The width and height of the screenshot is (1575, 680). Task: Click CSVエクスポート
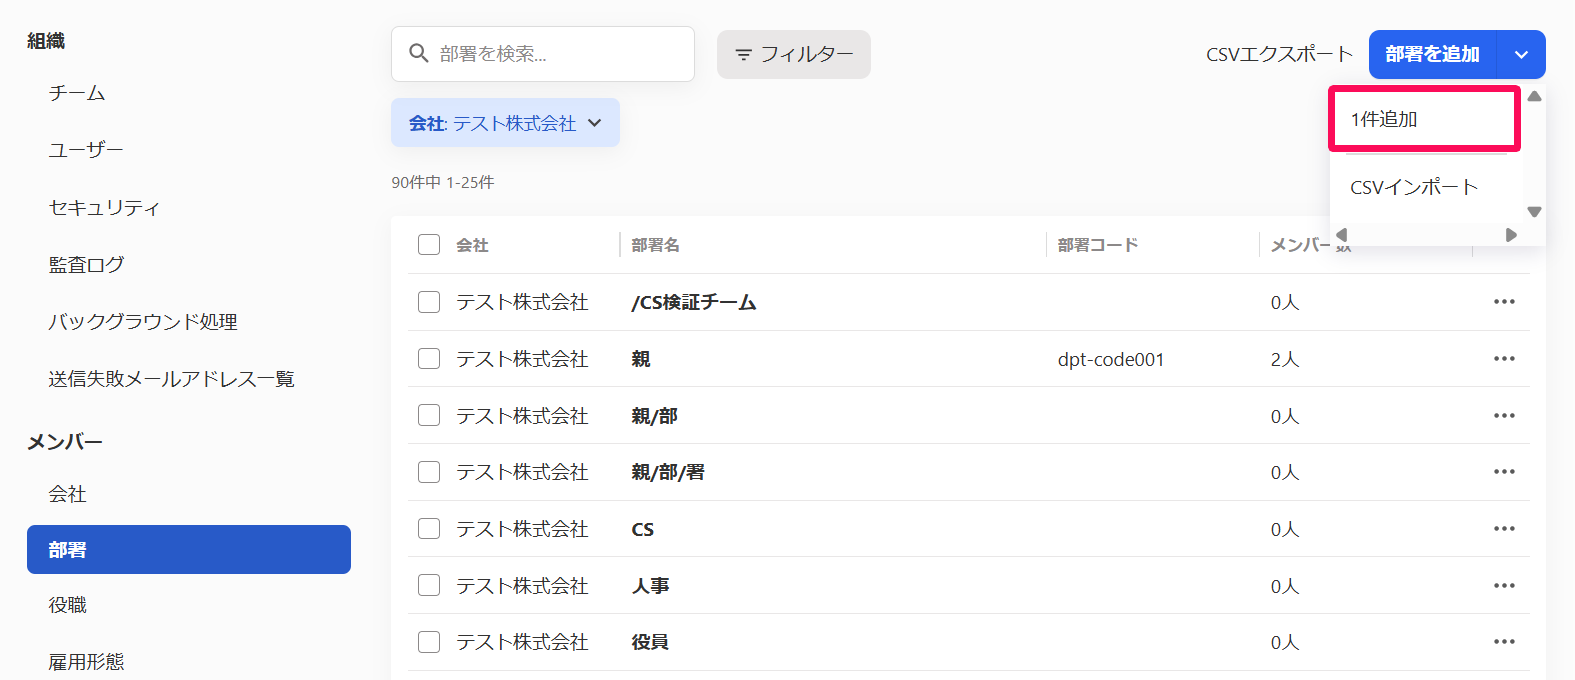1279,54
